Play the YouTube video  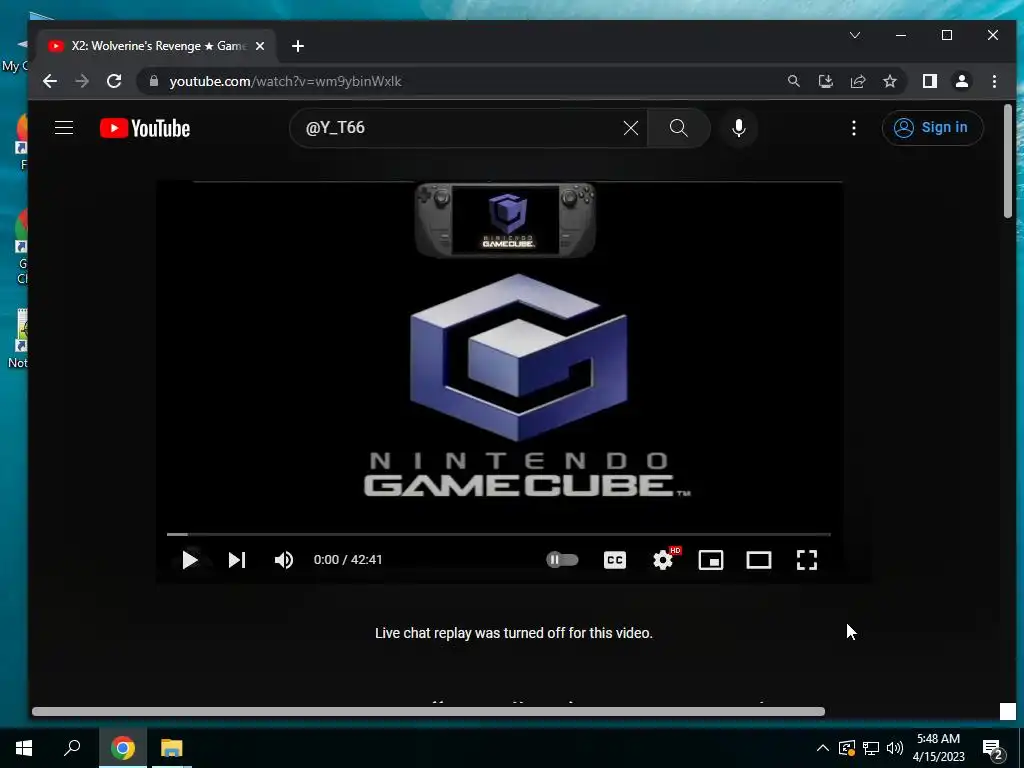coord(189,560)
